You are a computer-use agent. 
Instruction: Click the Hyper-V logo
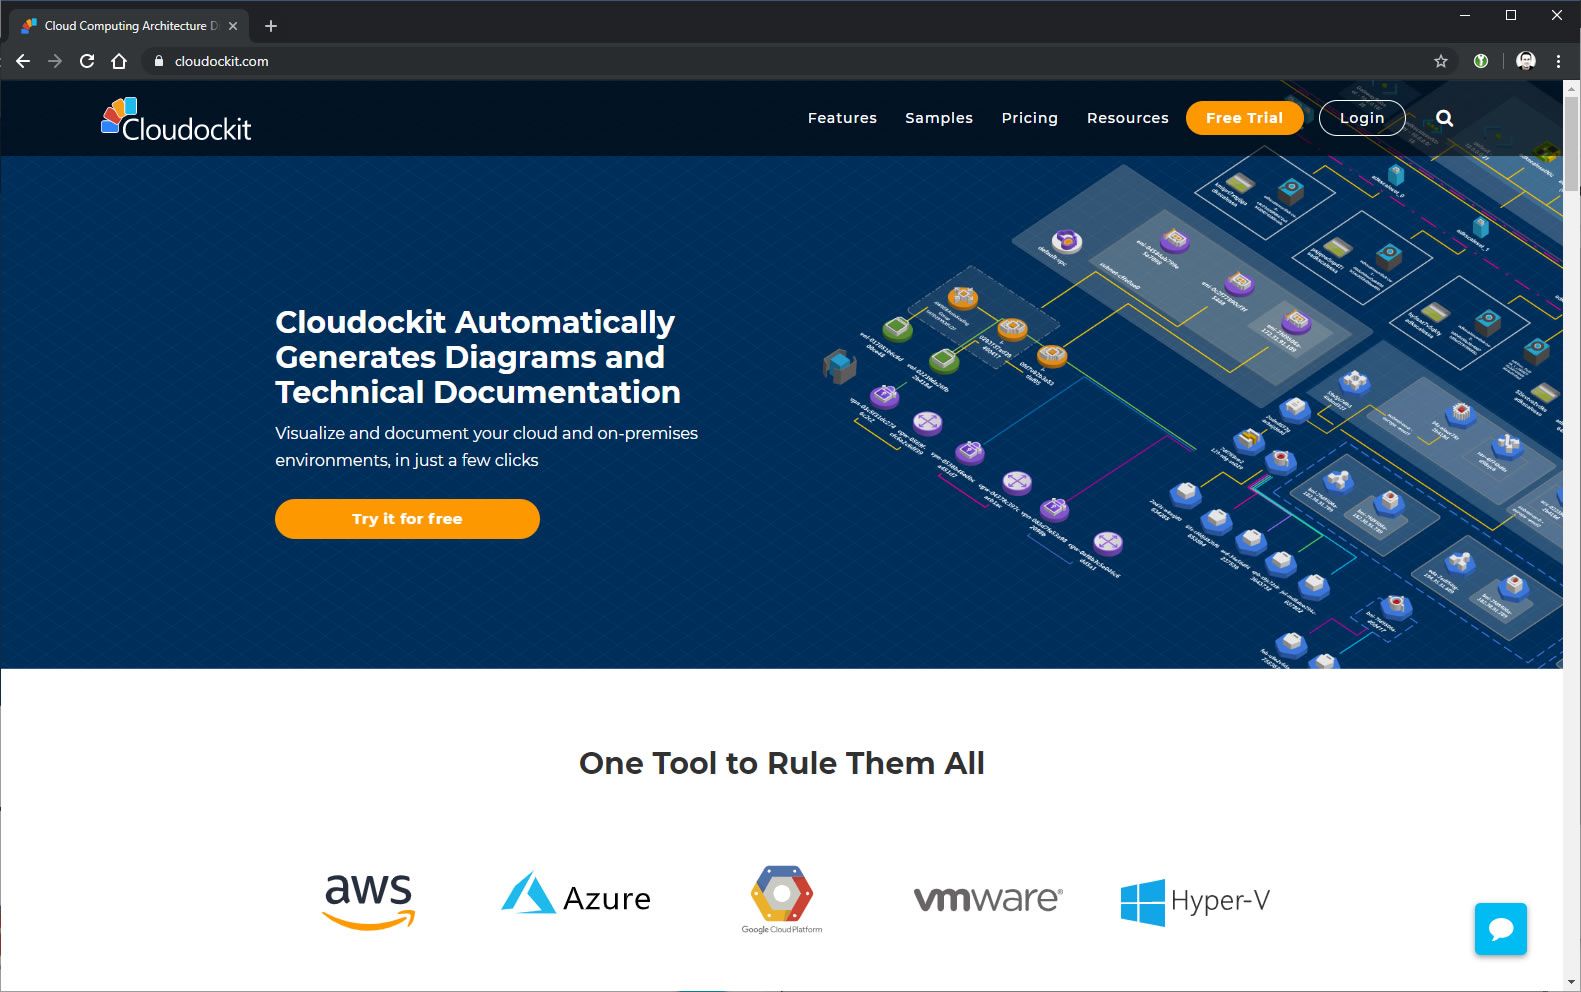pyautogui.click(x=1195, y=901)
